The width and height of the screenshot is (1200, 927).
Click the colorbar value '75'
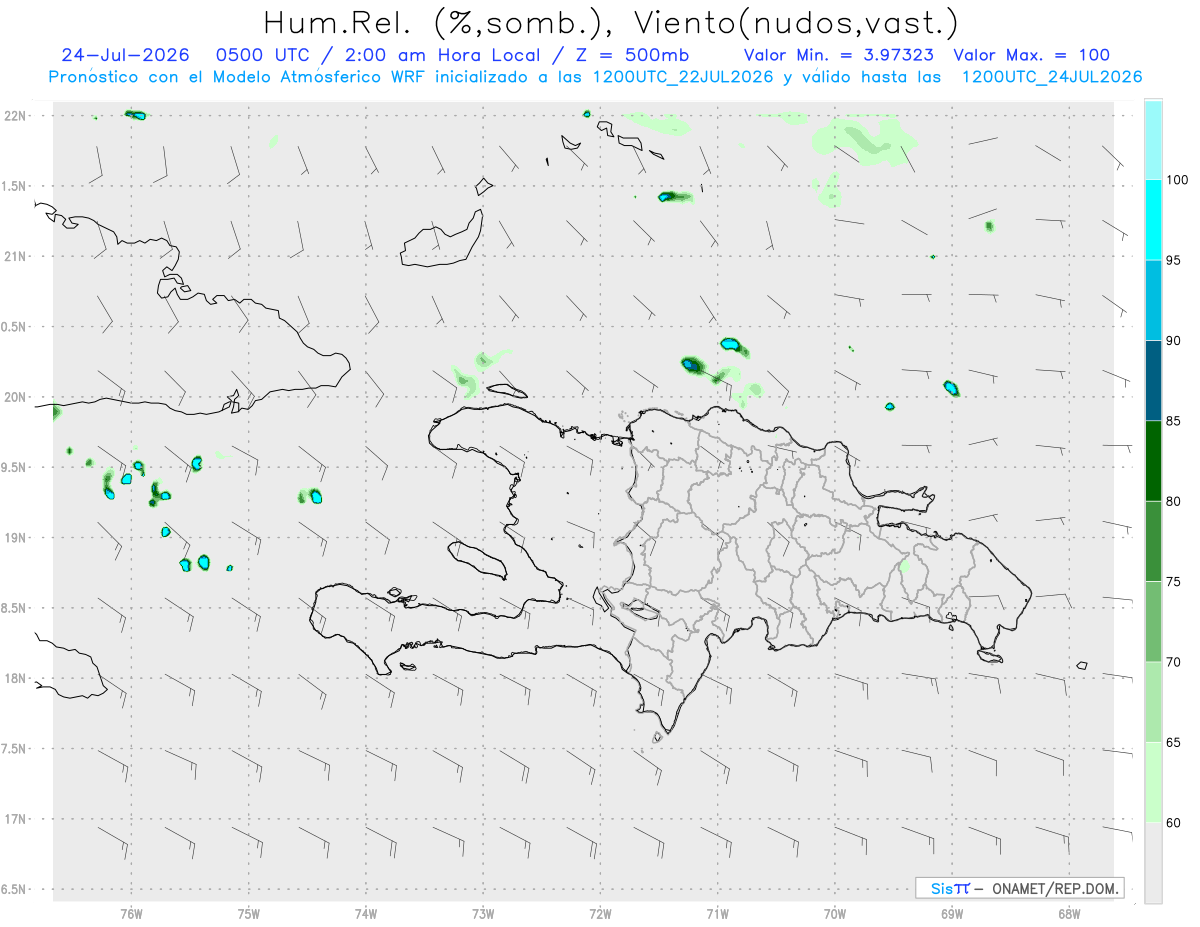(1174, 582)
